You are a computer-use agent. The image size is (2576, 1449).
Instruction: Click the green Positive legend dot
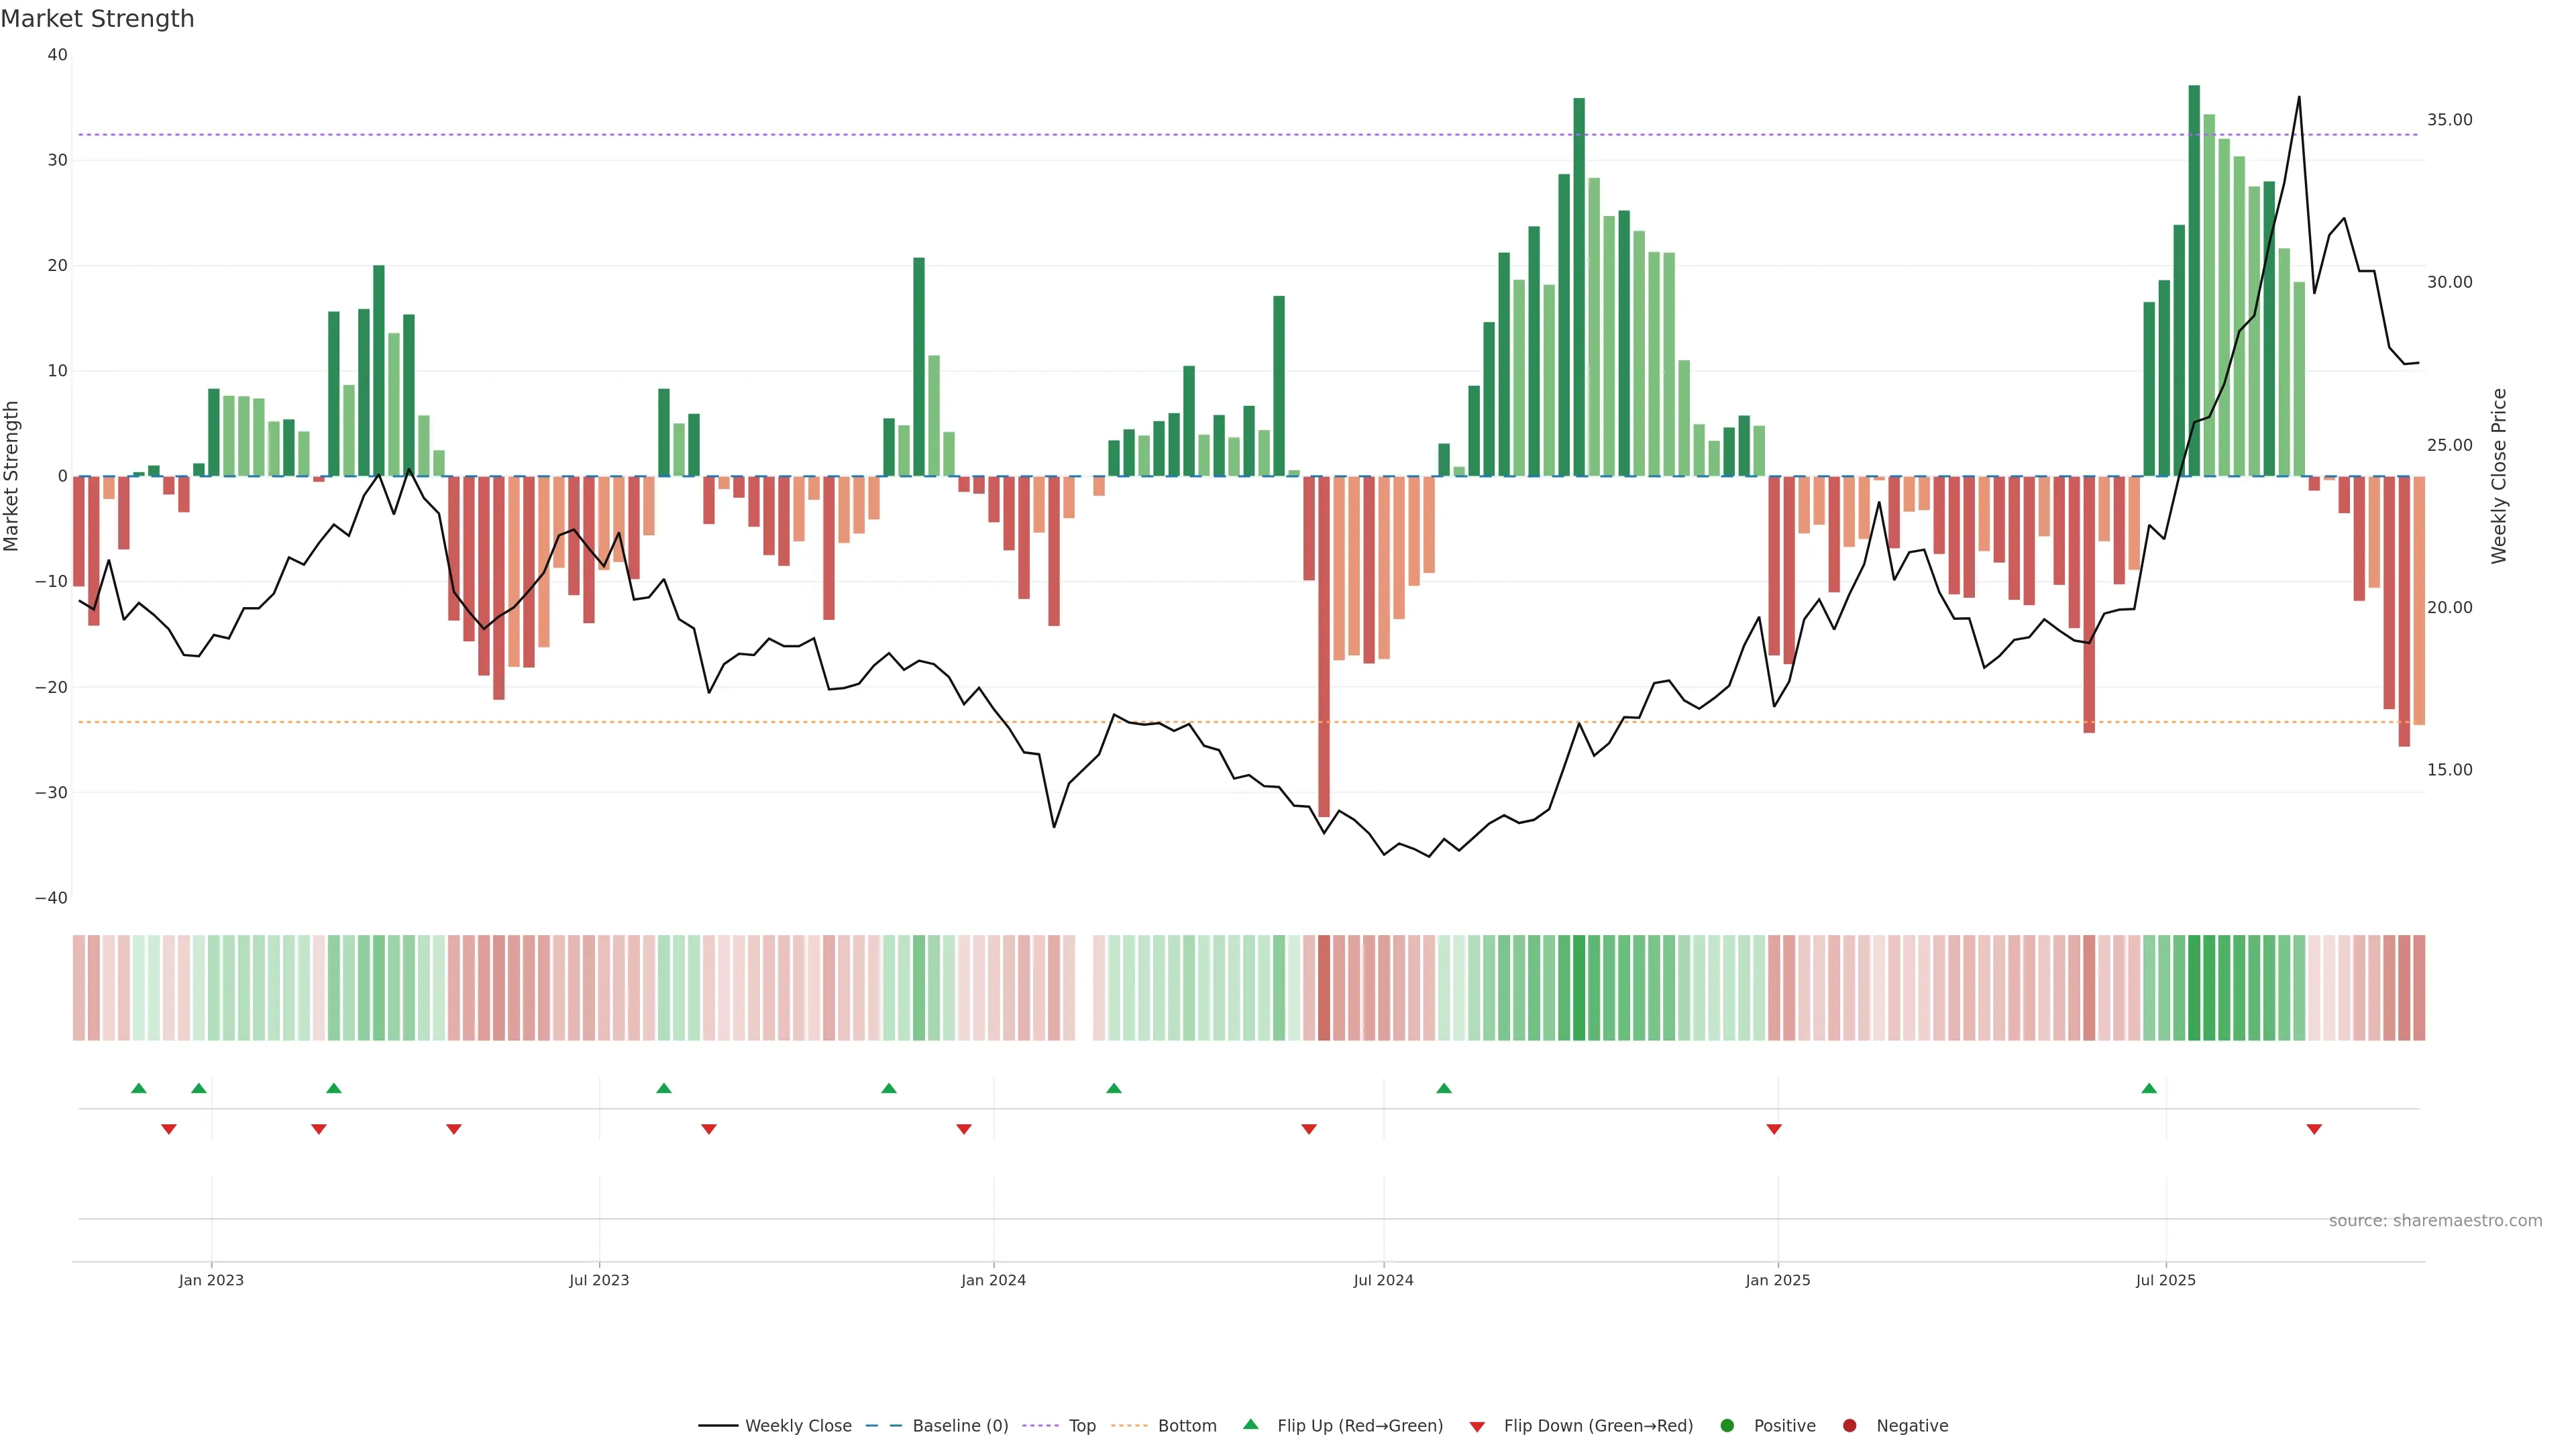(1727, 1426)
